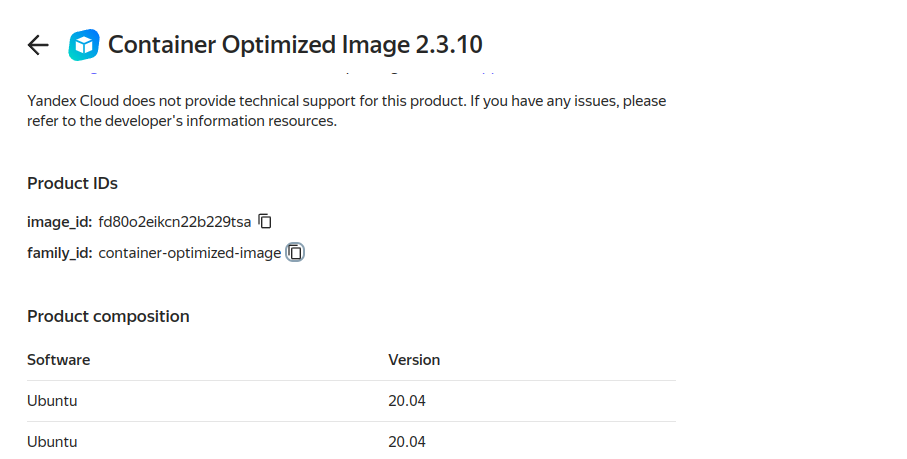The width and height of the screenshot is (907, 459).
Task: Select the second Ubuntu table row
Action: click(52, 442)
